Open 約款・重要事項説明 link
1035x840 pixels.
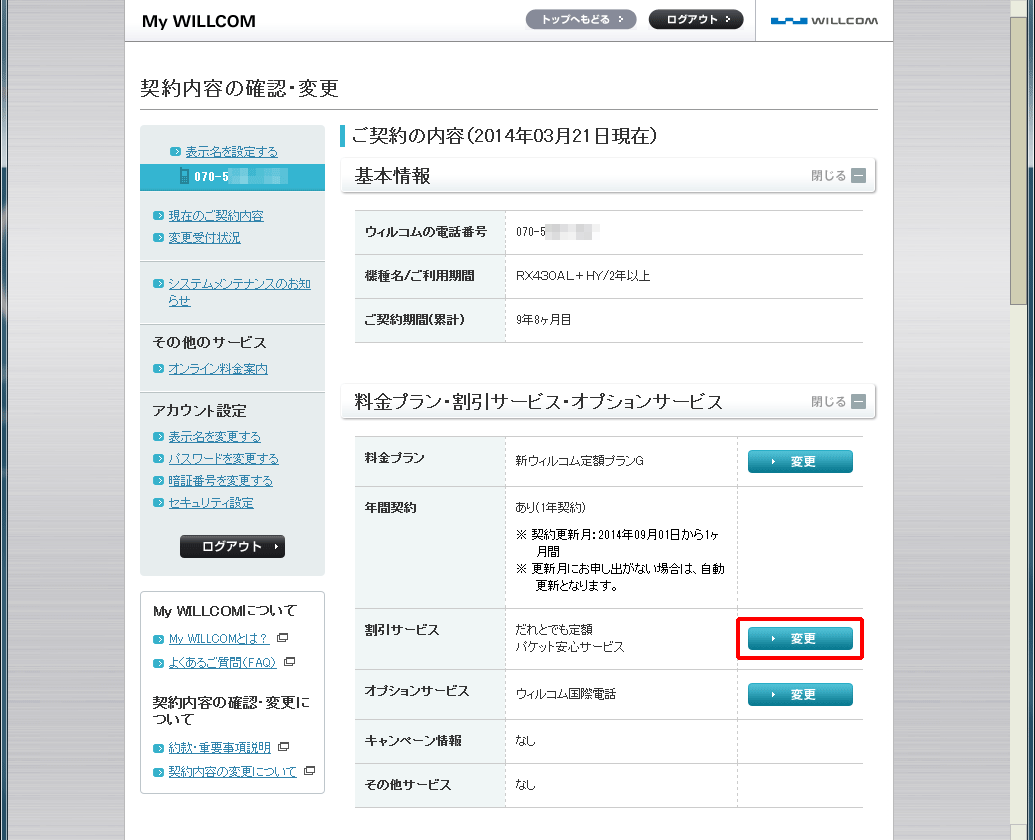click(x=219, y=748)
